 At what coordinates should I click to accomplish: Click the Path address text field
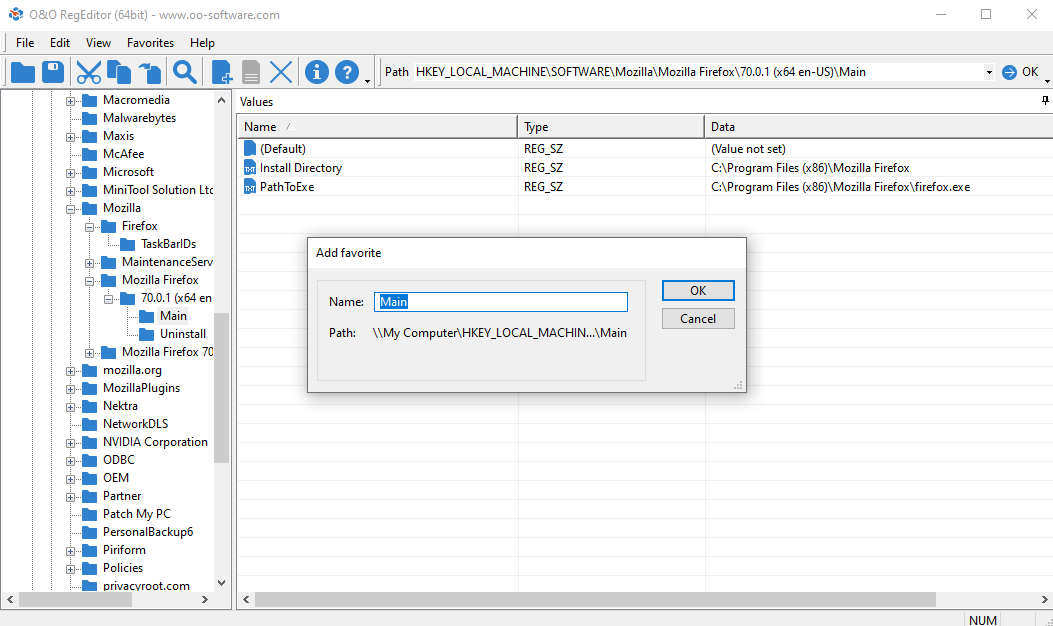698,72
